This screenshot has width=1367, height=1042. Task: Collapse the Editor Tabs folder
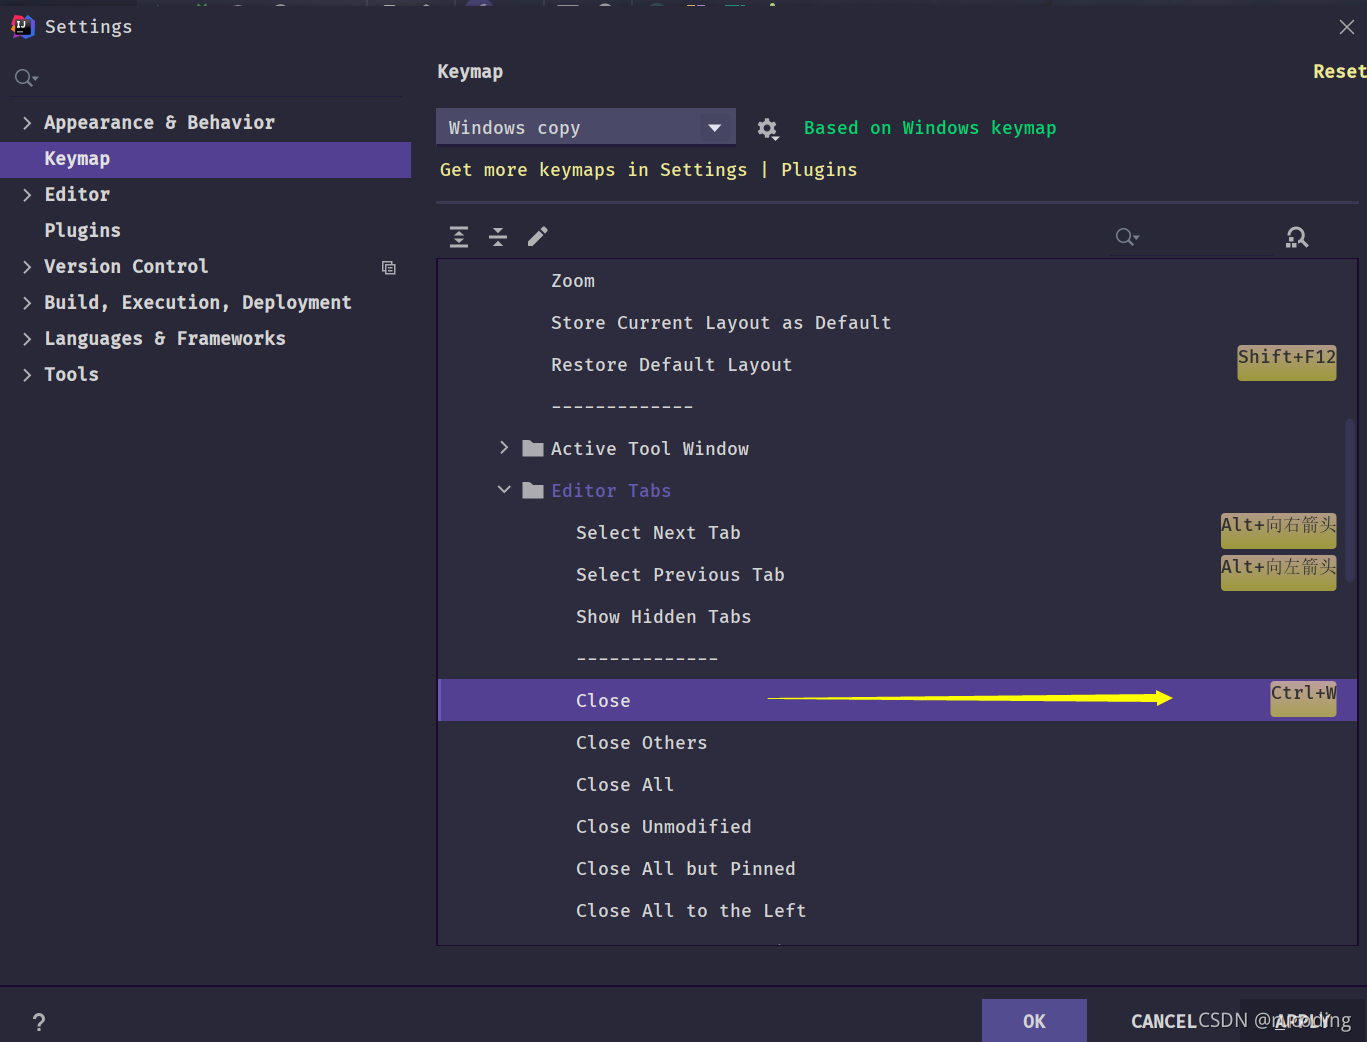504,490
